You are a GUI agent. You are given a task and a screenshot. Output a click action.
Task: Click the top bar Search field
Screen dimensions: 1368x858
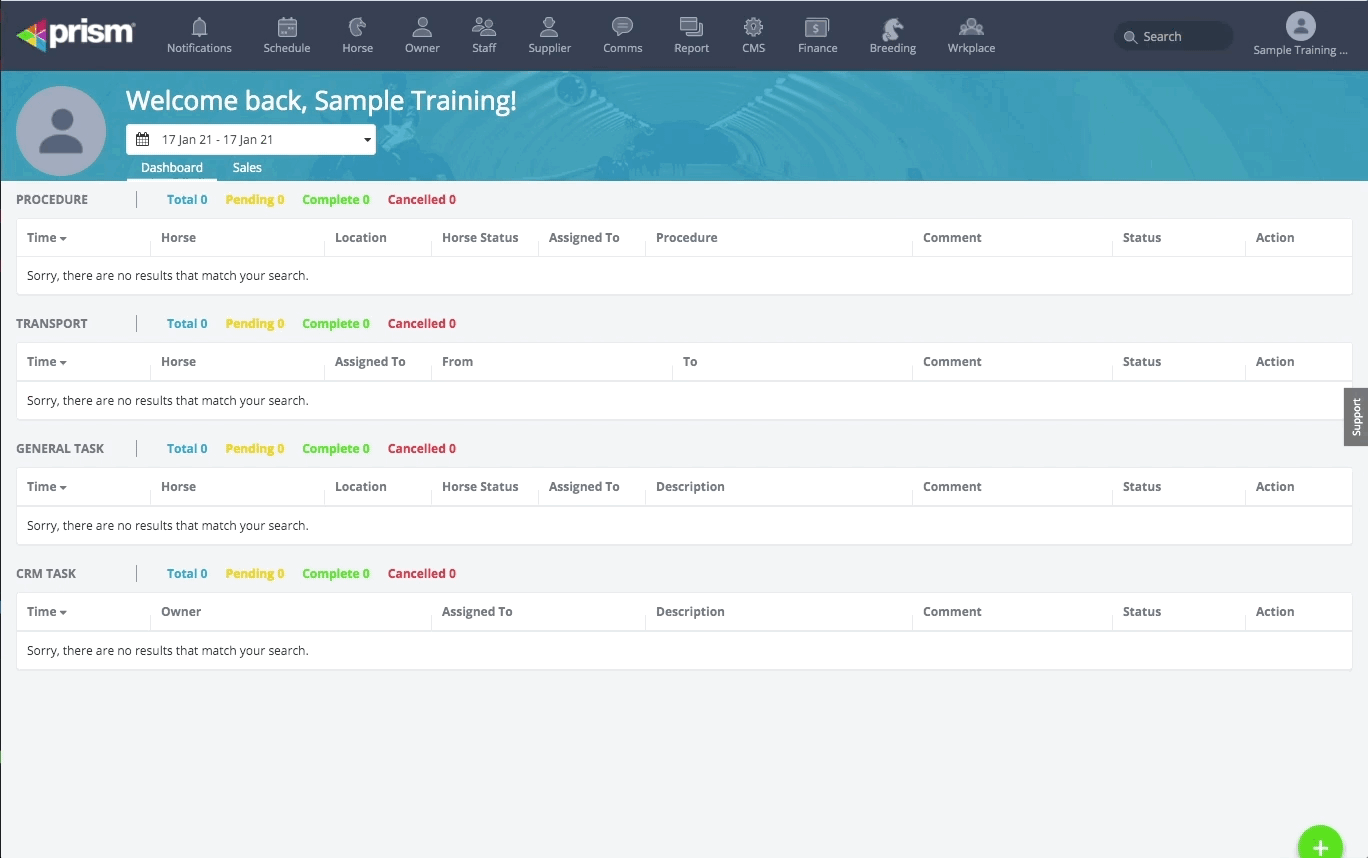click(x=1173, y=36)
